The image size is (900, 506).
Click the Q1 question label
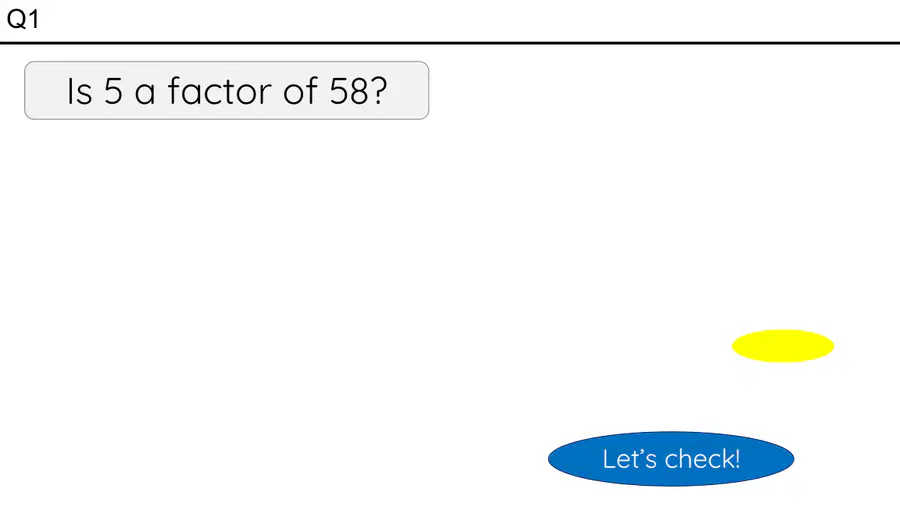pos(23,20)
